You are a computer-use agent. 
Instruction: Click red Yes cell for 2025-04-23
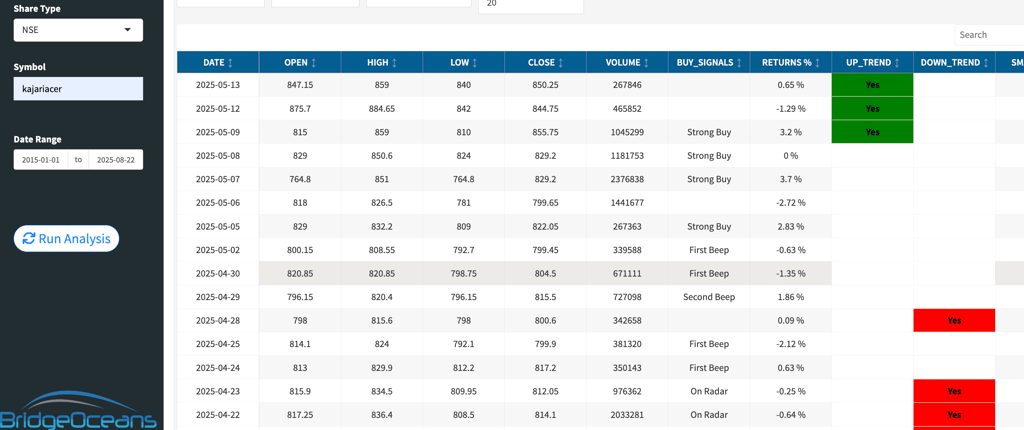(953, 391)
